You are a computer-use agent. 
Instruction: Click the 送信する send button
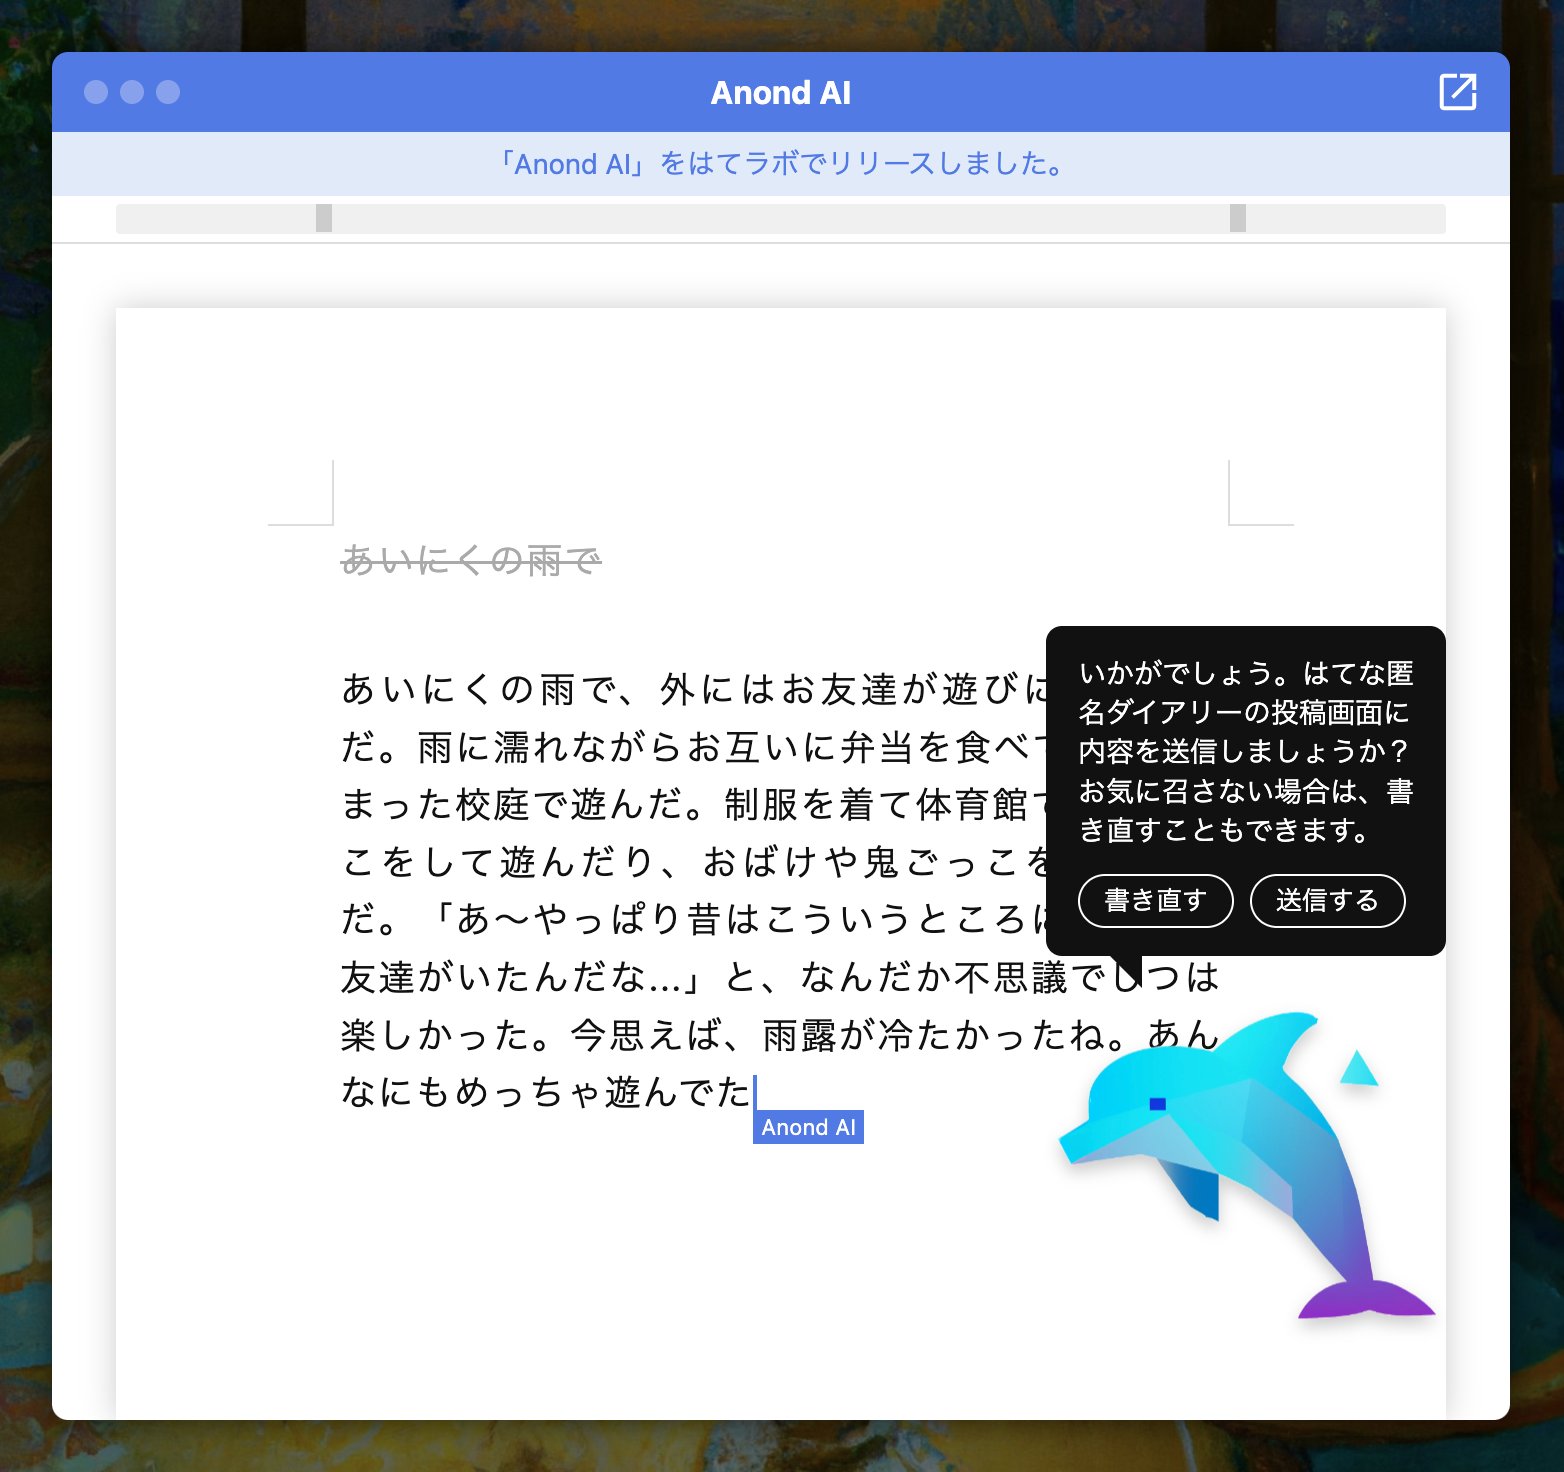pos(1327,900)
